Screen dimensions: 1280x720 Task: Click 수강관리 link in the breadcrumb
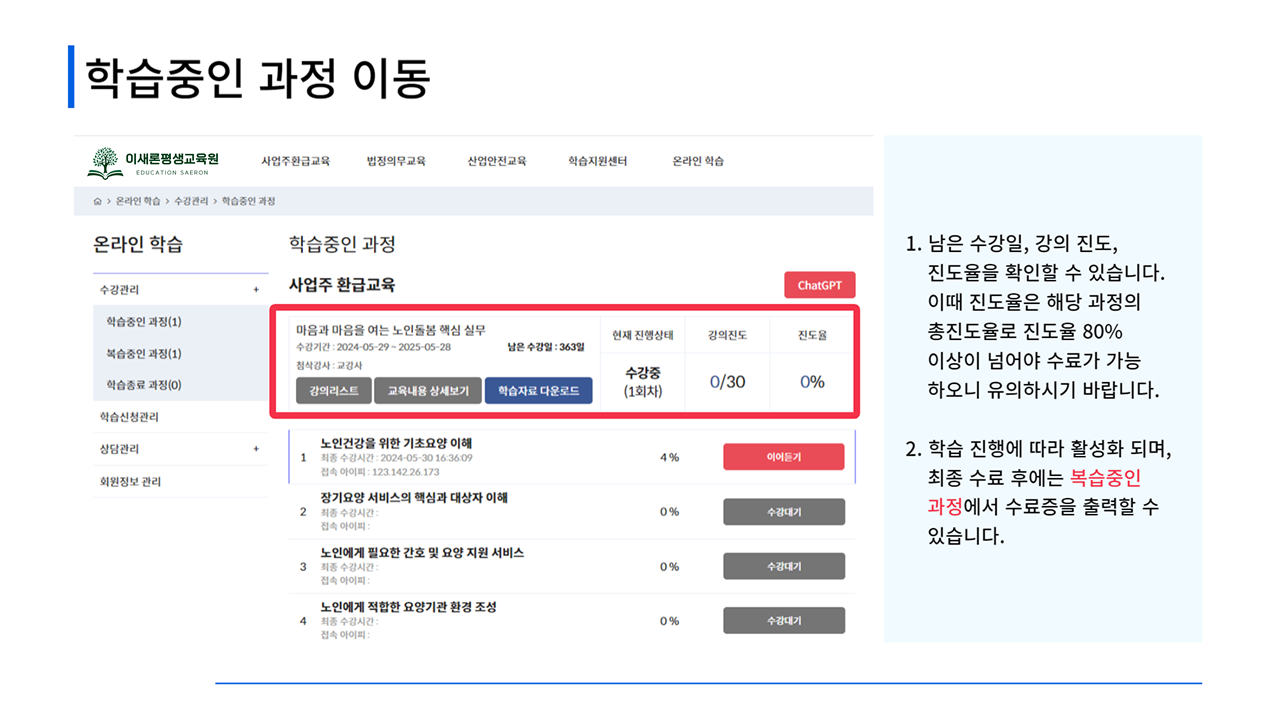(191, 201)
